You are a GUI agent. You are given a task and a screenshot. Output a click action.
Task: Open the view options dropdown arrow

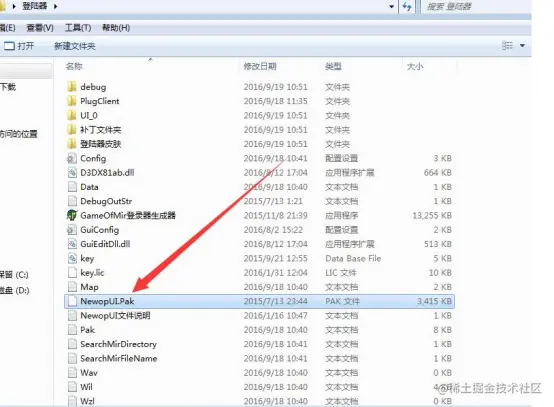pos(522,46)
